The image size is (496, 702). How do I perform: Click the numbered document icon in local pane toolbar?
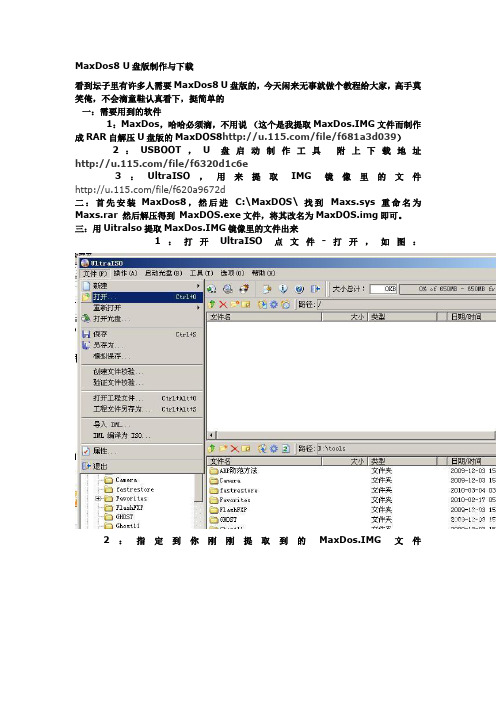pos(286,448)
